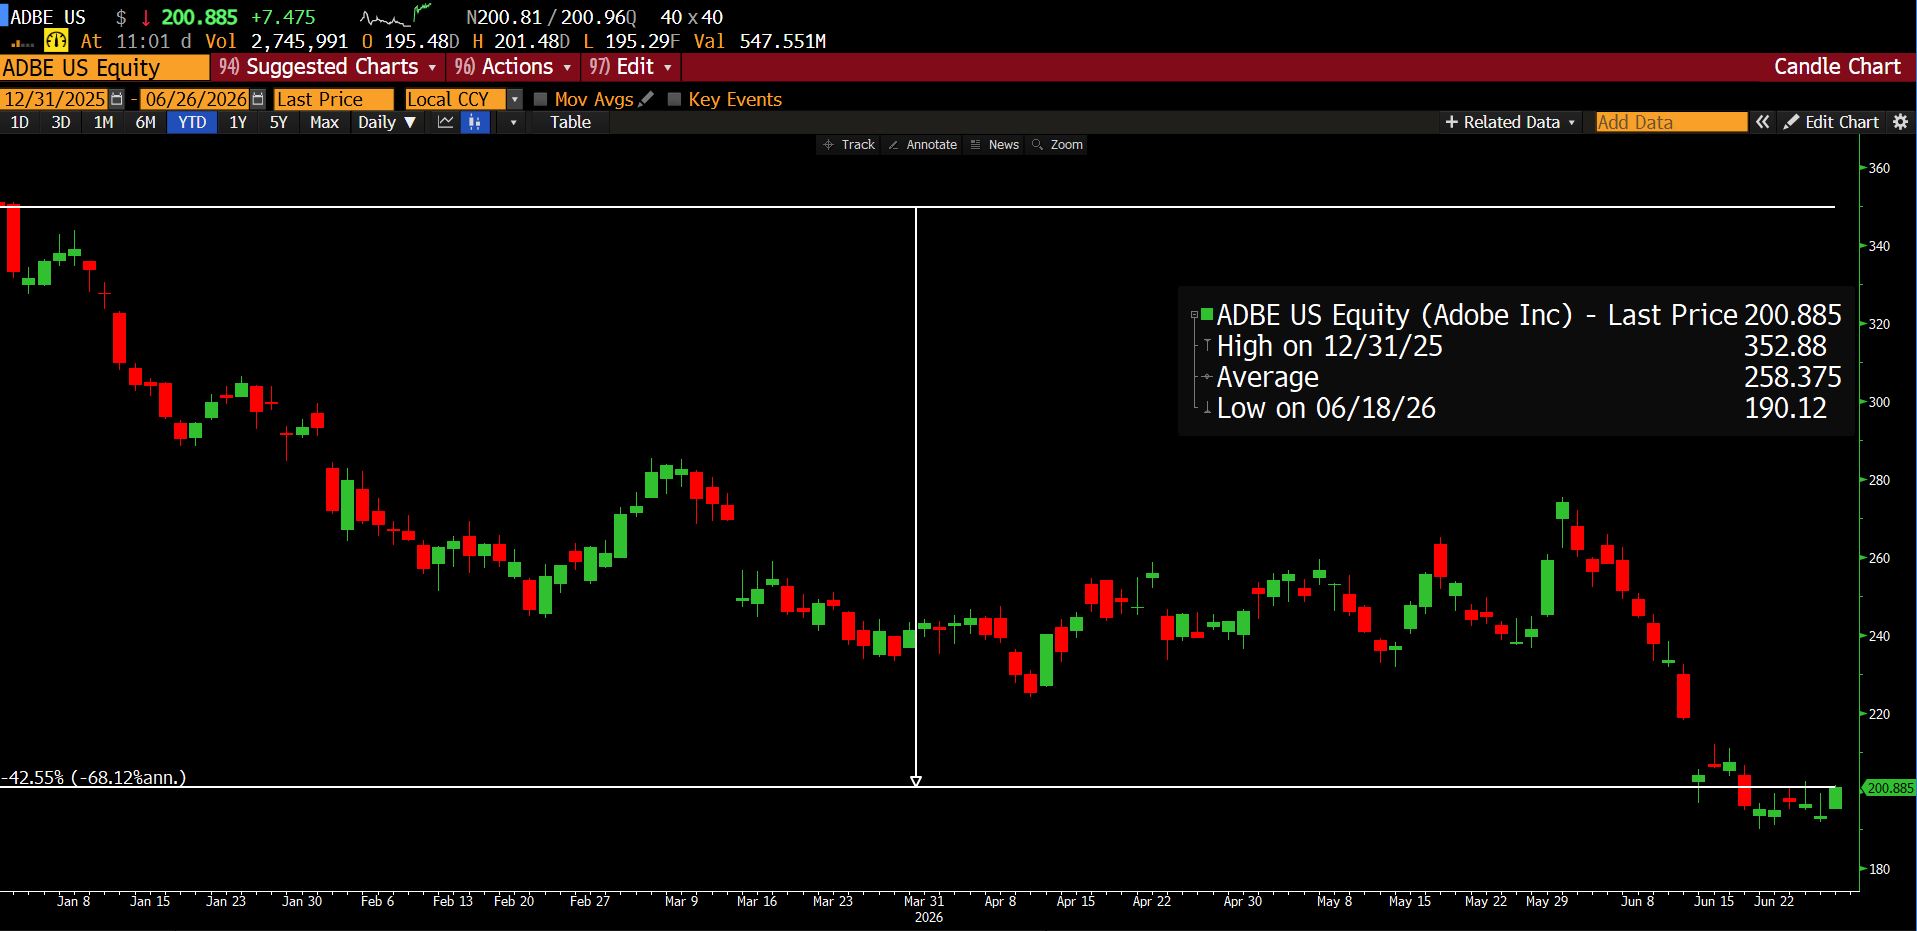Click the Mar 31 2026 axis date label
The height and width of the screenshot is (931, 1917).
tap(925, 908)
